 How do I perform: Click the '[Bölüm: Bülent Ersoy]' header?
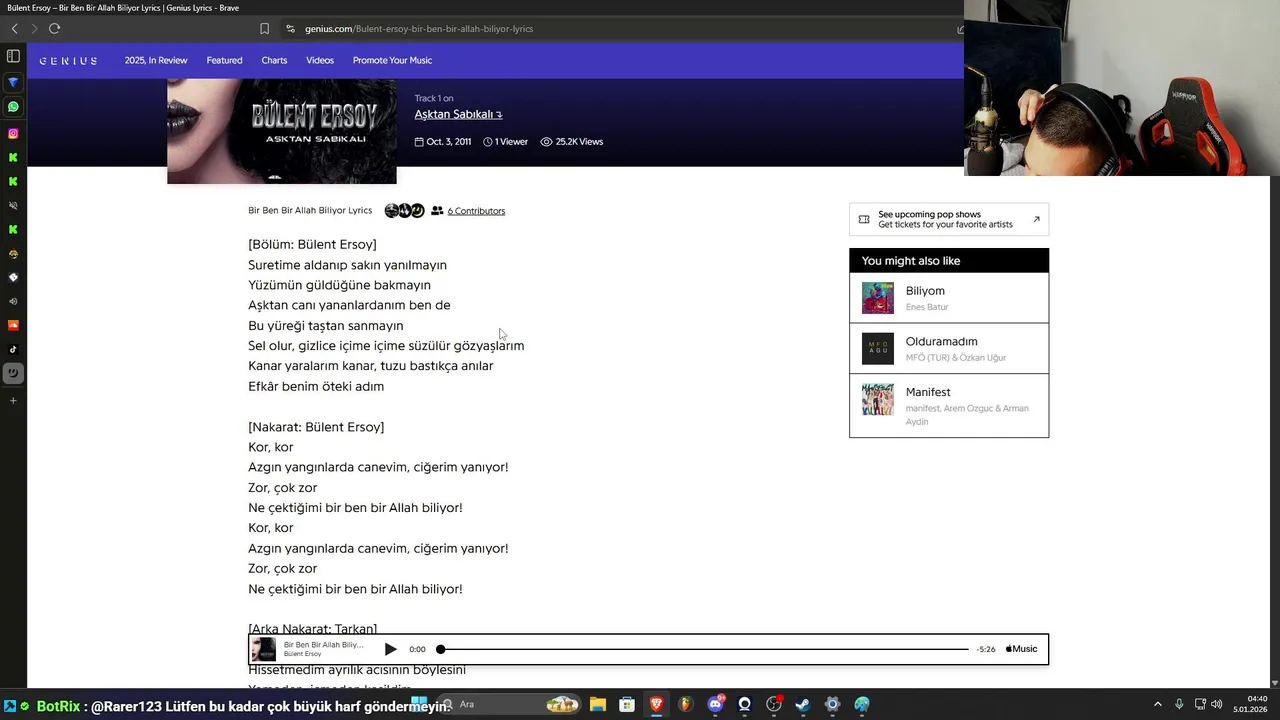312,244
